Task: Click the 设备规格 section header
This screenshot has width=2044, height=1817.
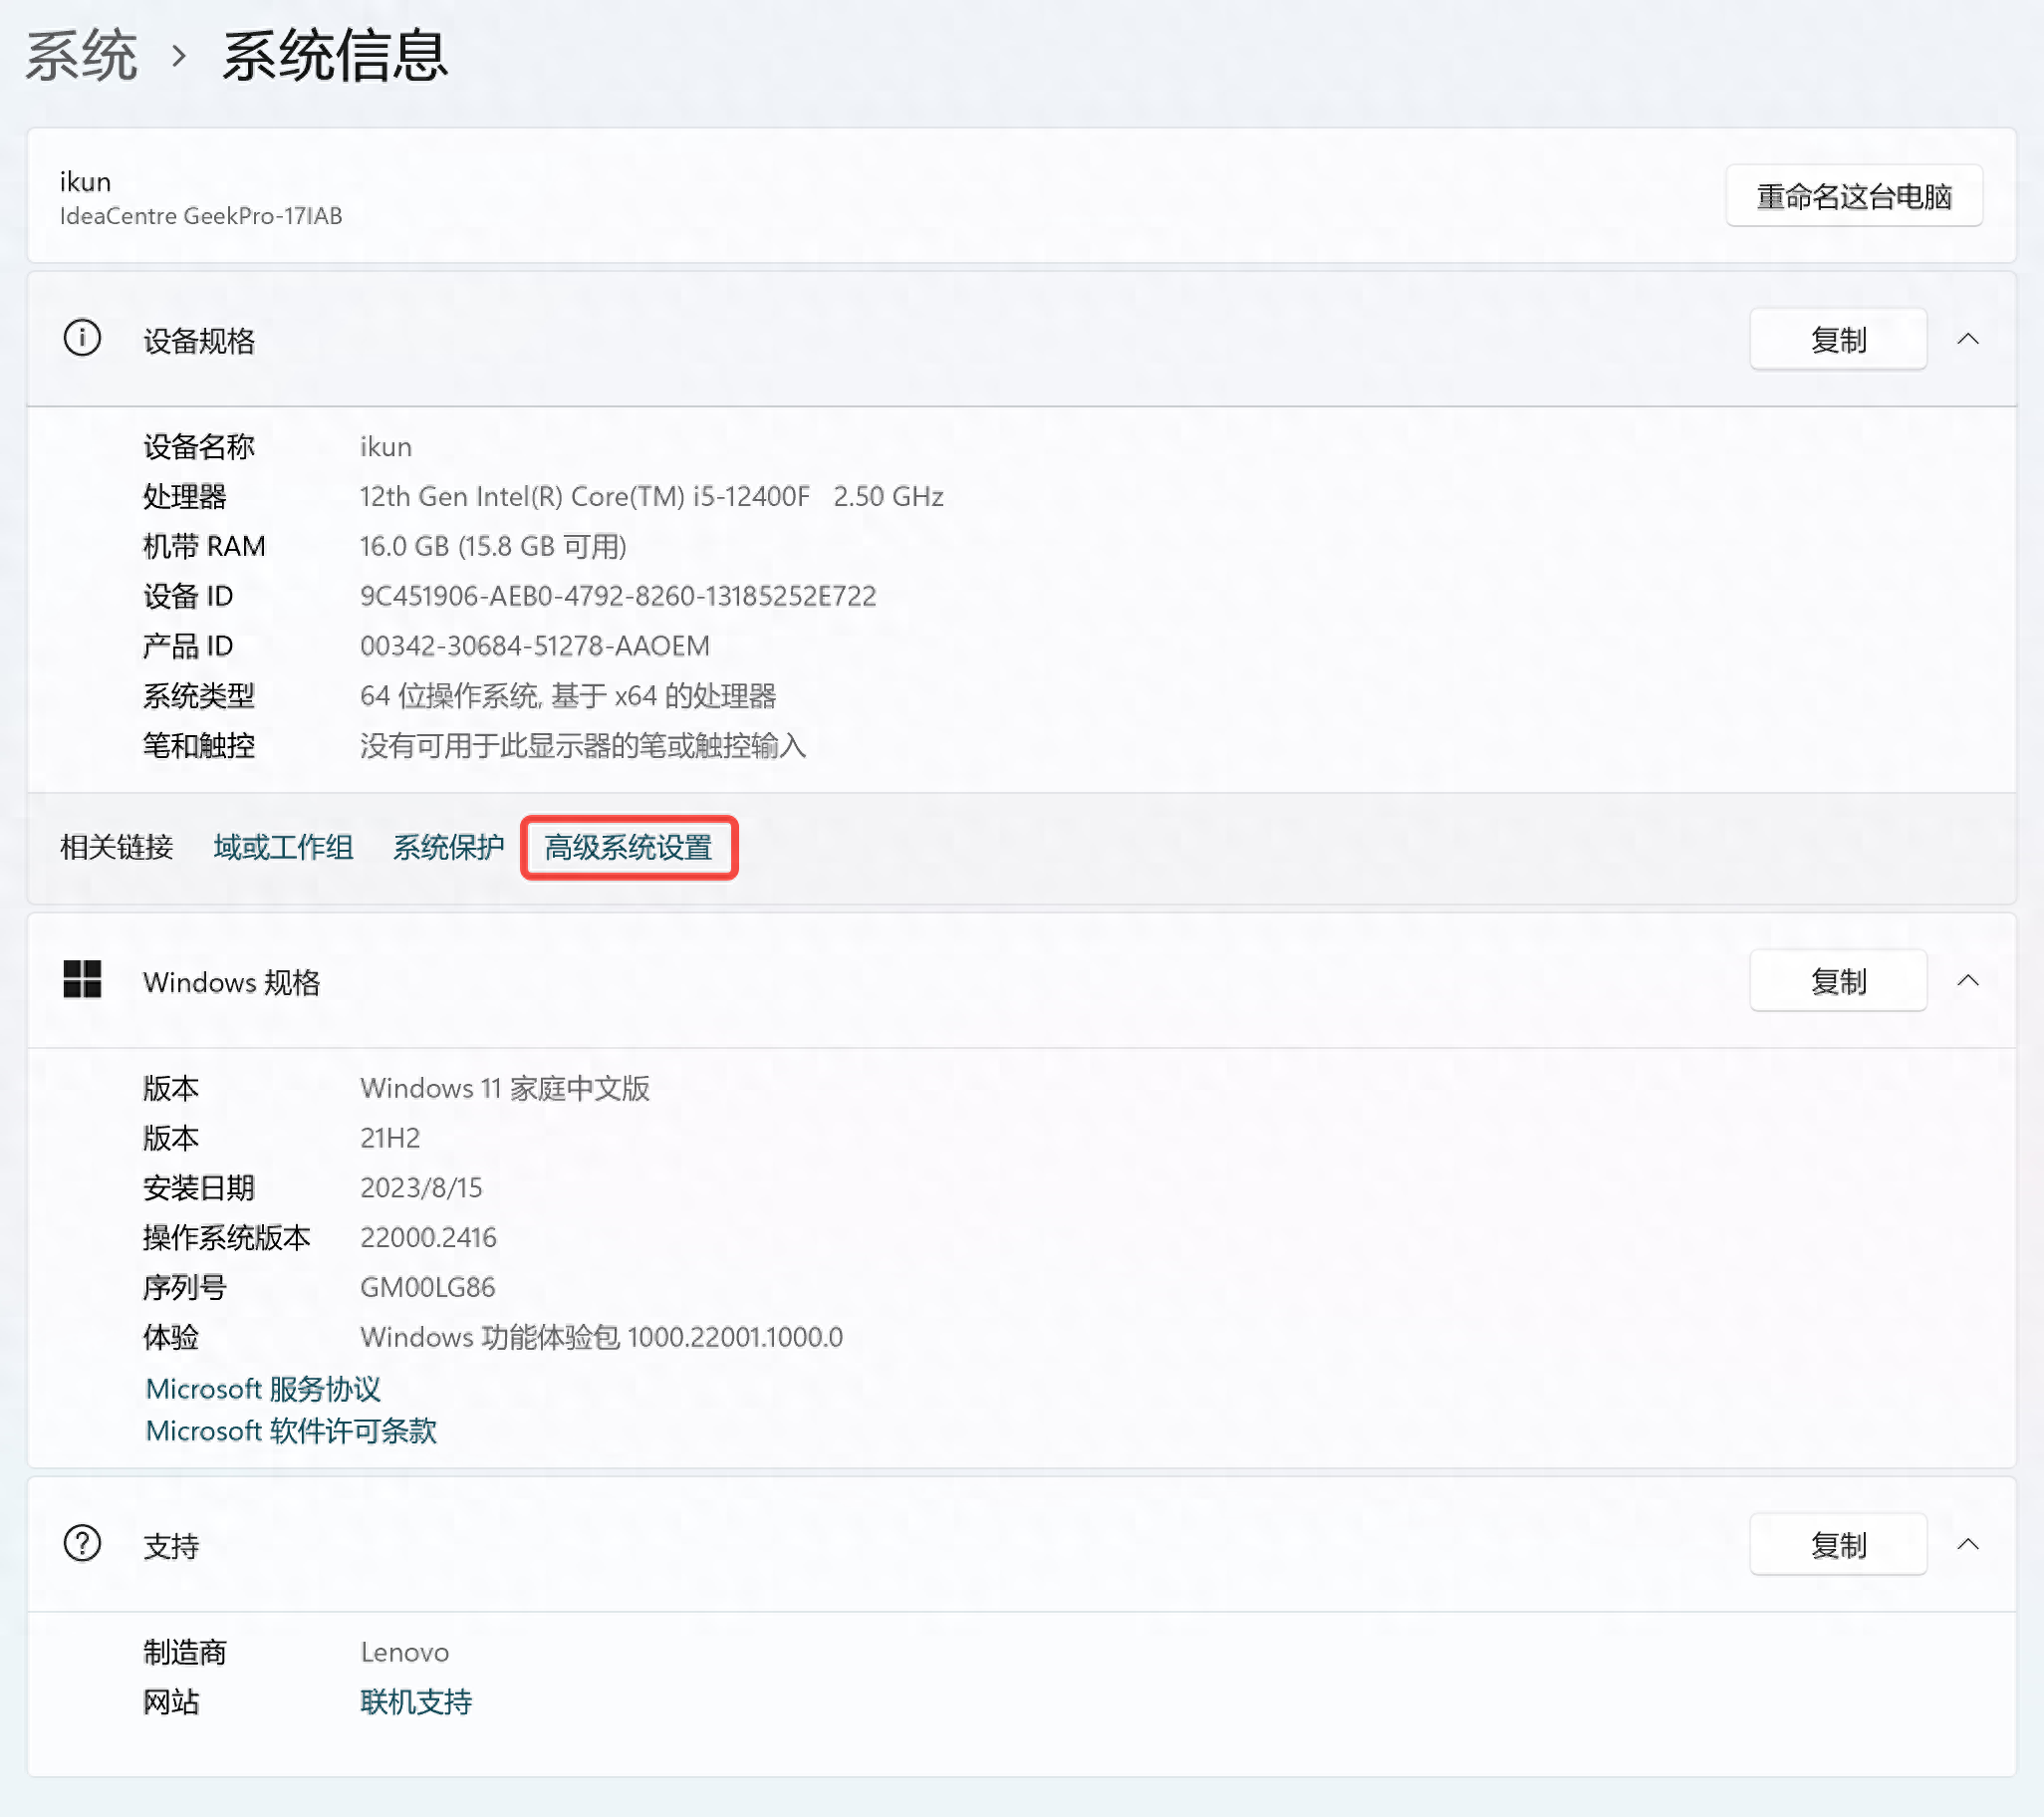Action: [199, 341]
